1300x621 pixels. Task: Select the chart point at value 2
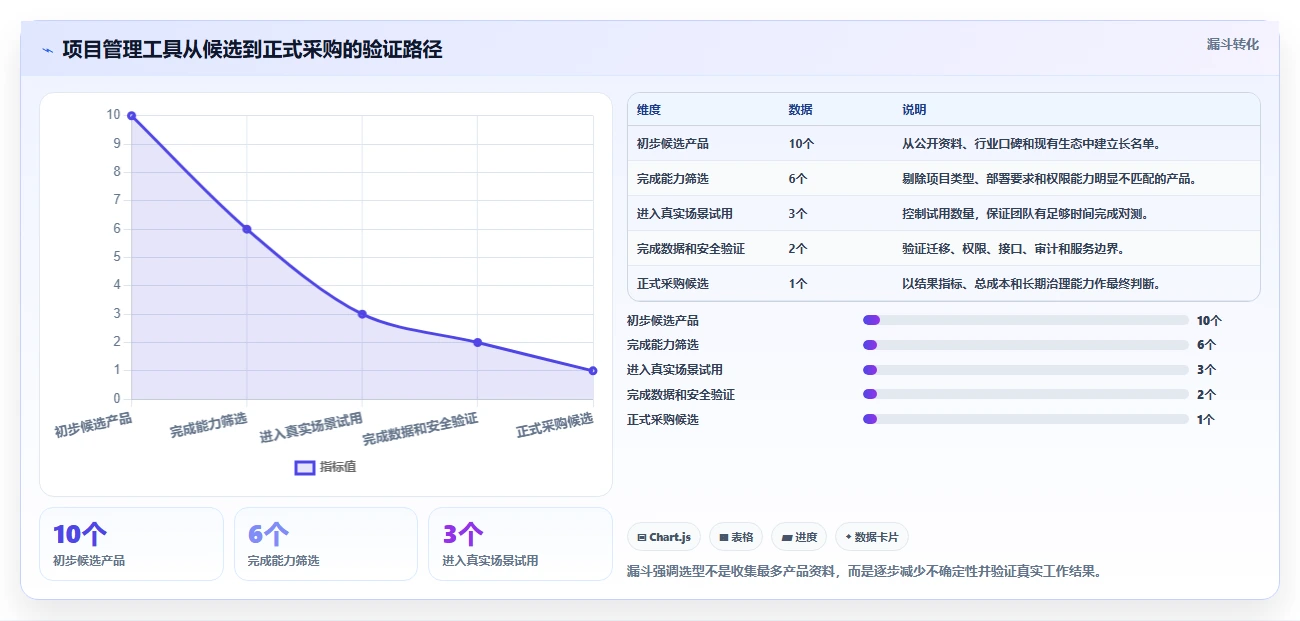[478, 342]
